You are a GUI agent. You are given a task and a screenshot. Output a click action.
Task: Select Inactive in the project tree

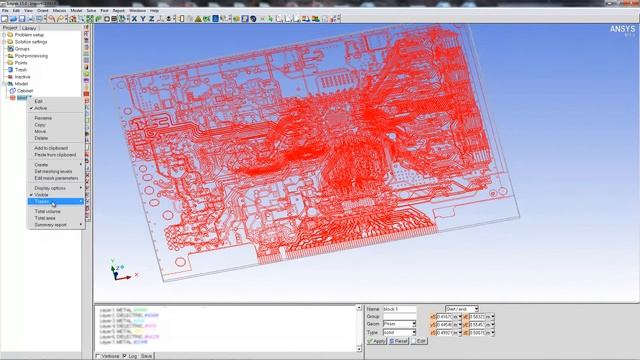click(x=22, y=77)
